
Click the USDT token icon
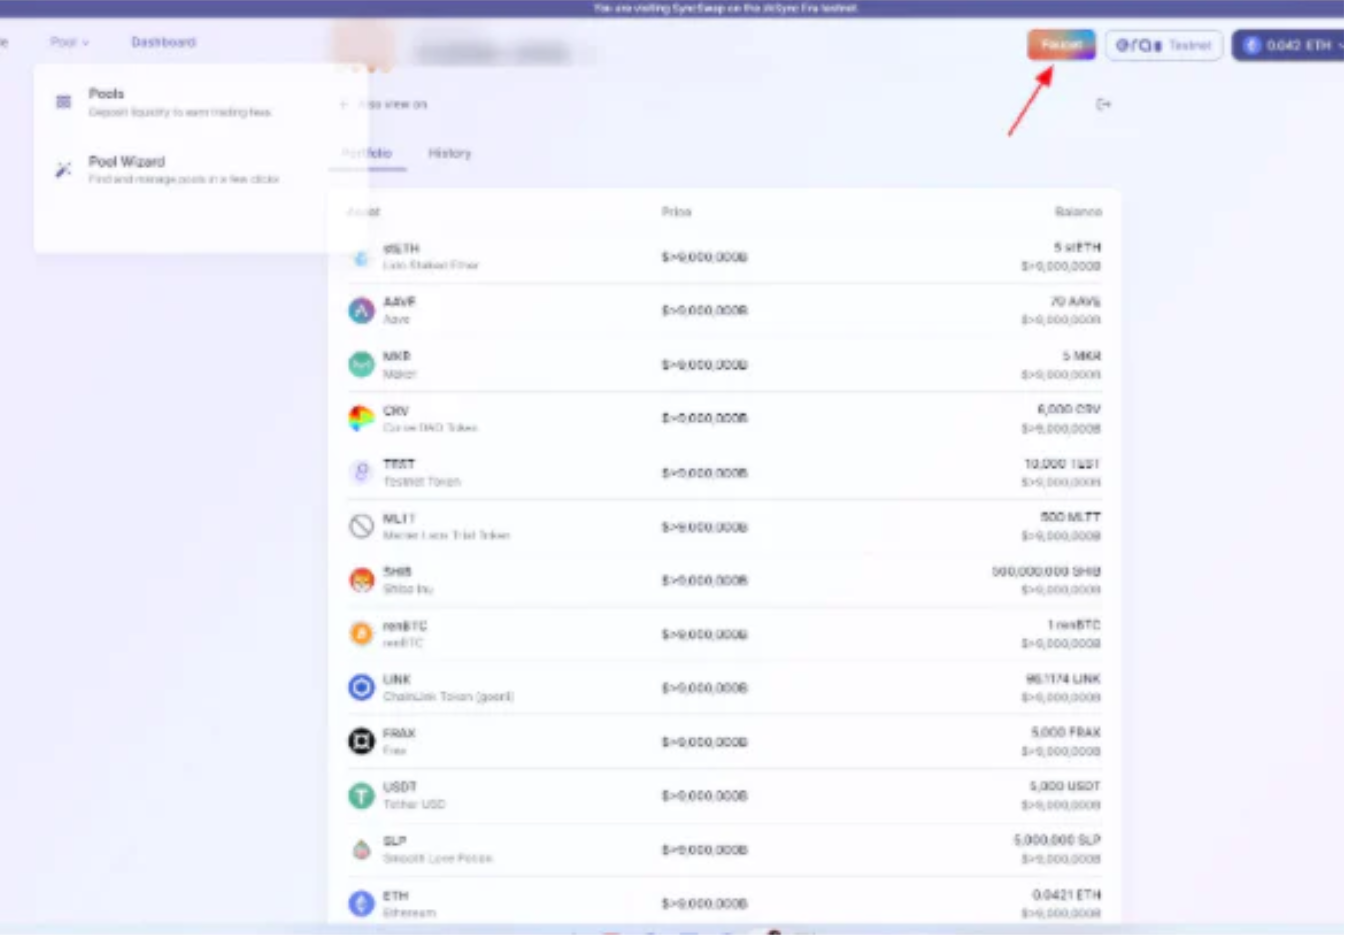tap(361, 796)
